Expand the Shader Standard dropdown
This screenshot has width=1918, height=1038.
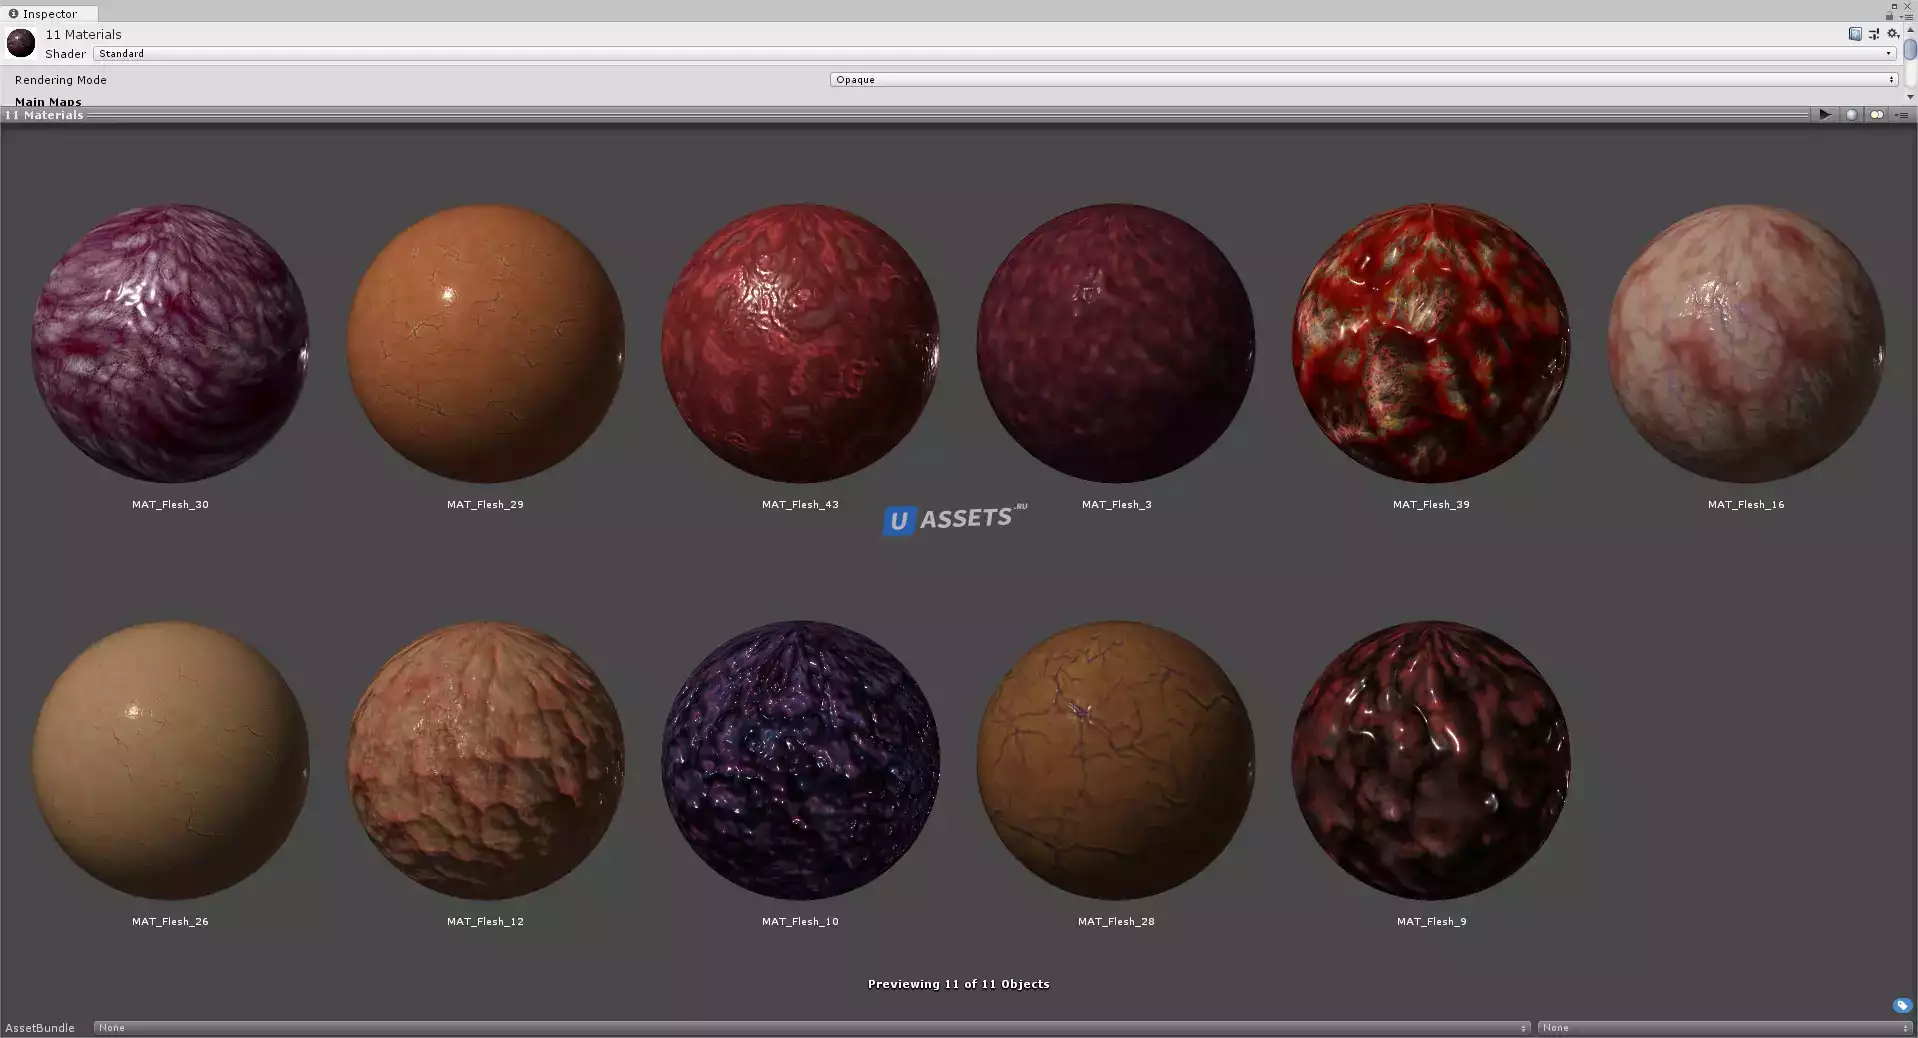pyautogui.click(x=995, y=54)
